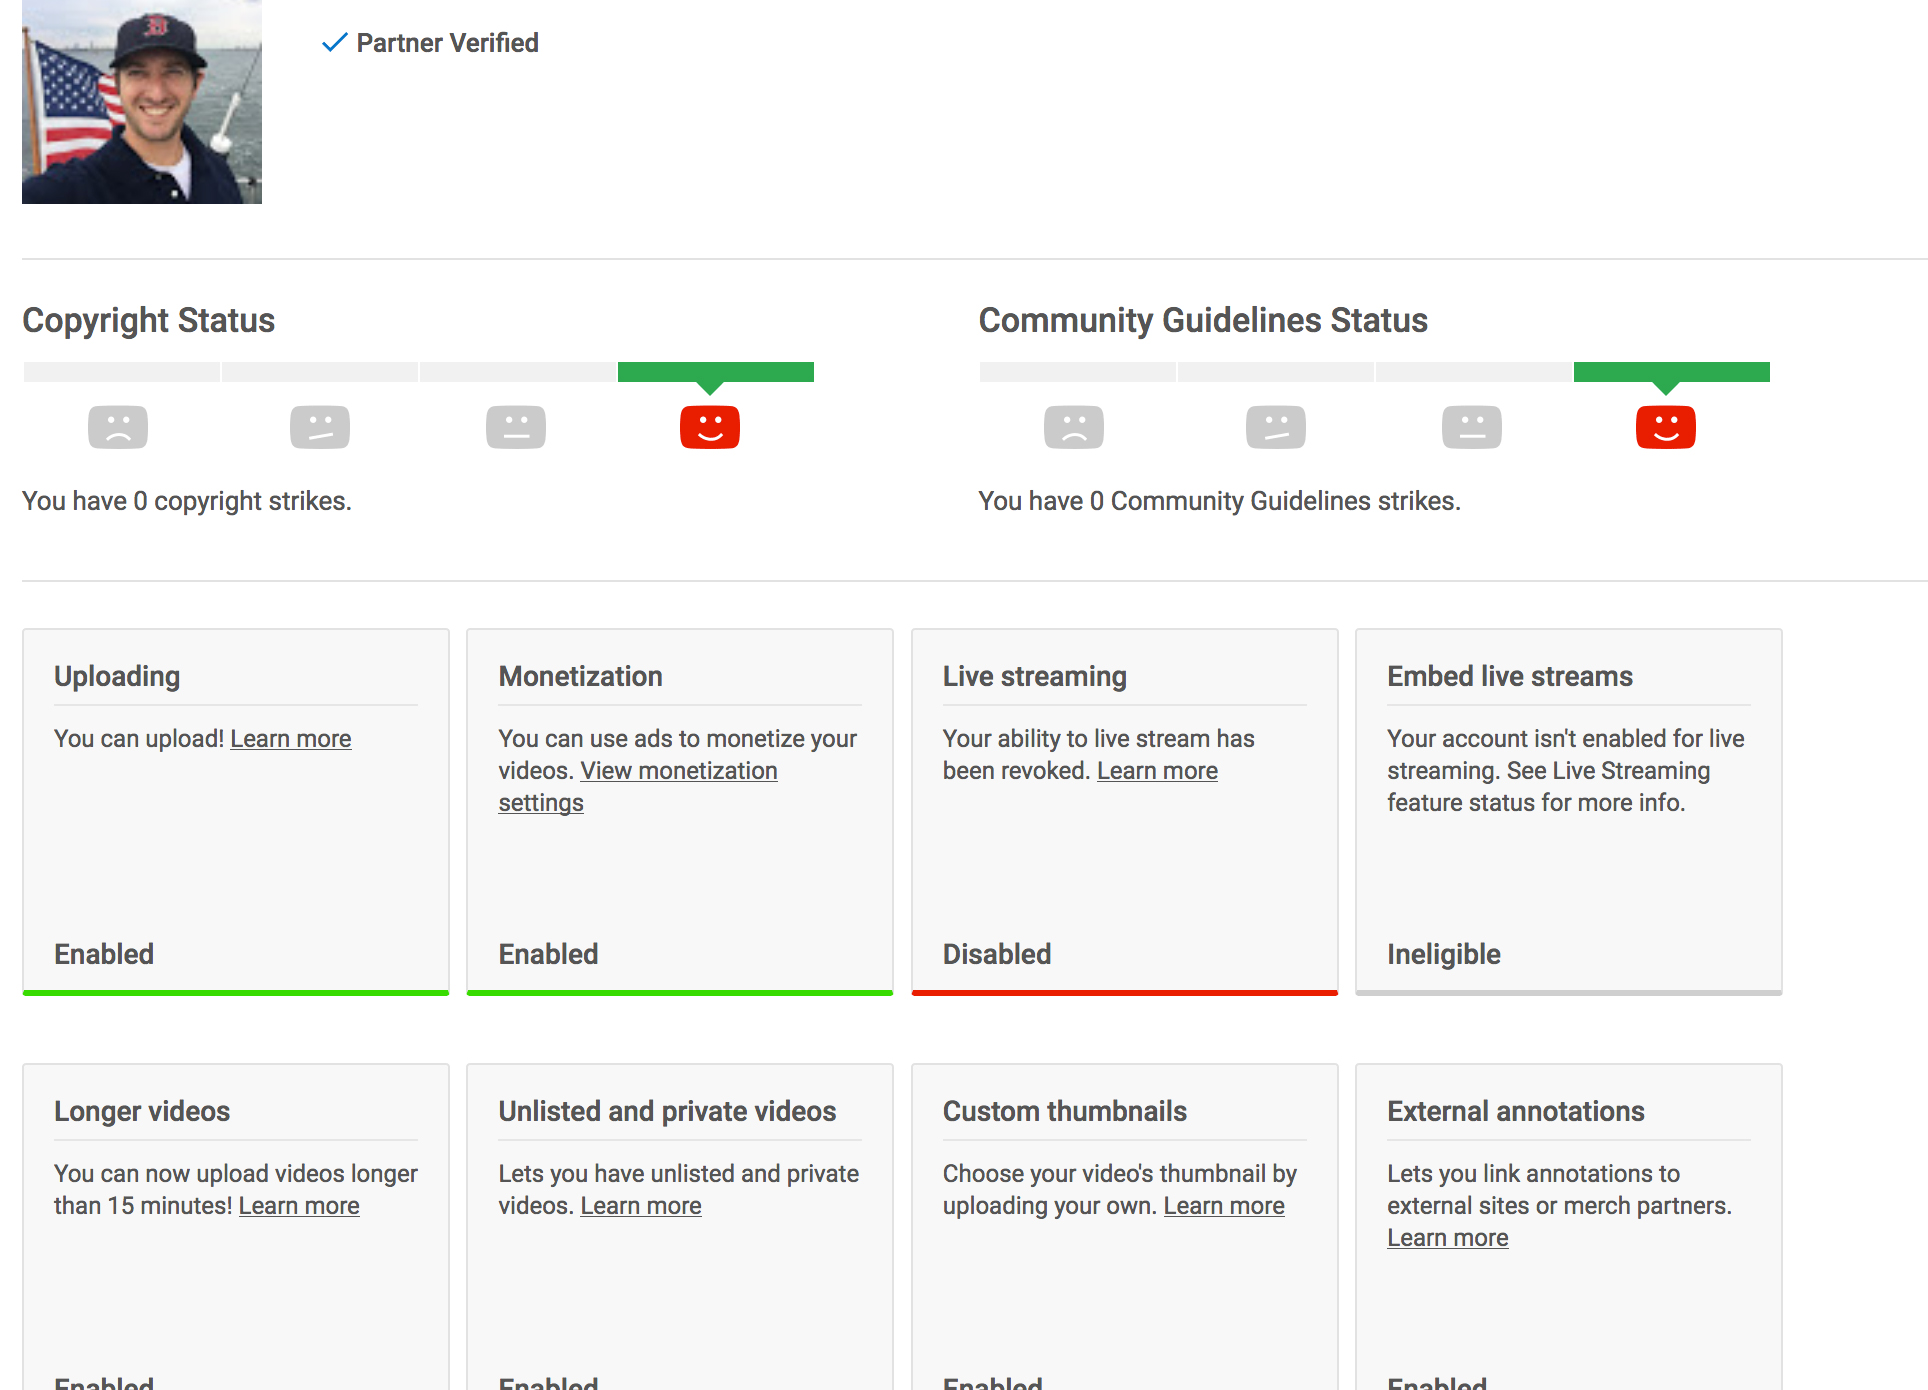Click the green Copyright Status progress bar
The width and height of the screenshot is (1928, 1390).
tap(716, 372)
